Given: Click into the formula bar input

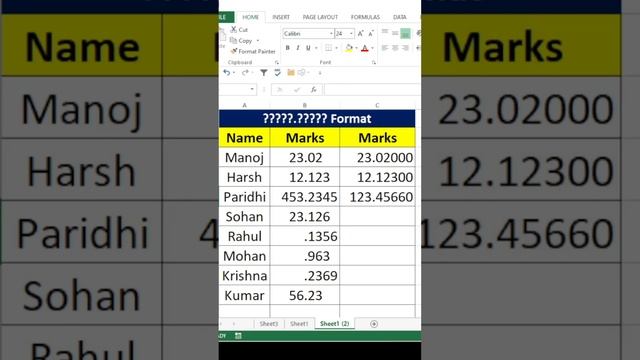Looking at the screenshot, I should click(372, 89).
